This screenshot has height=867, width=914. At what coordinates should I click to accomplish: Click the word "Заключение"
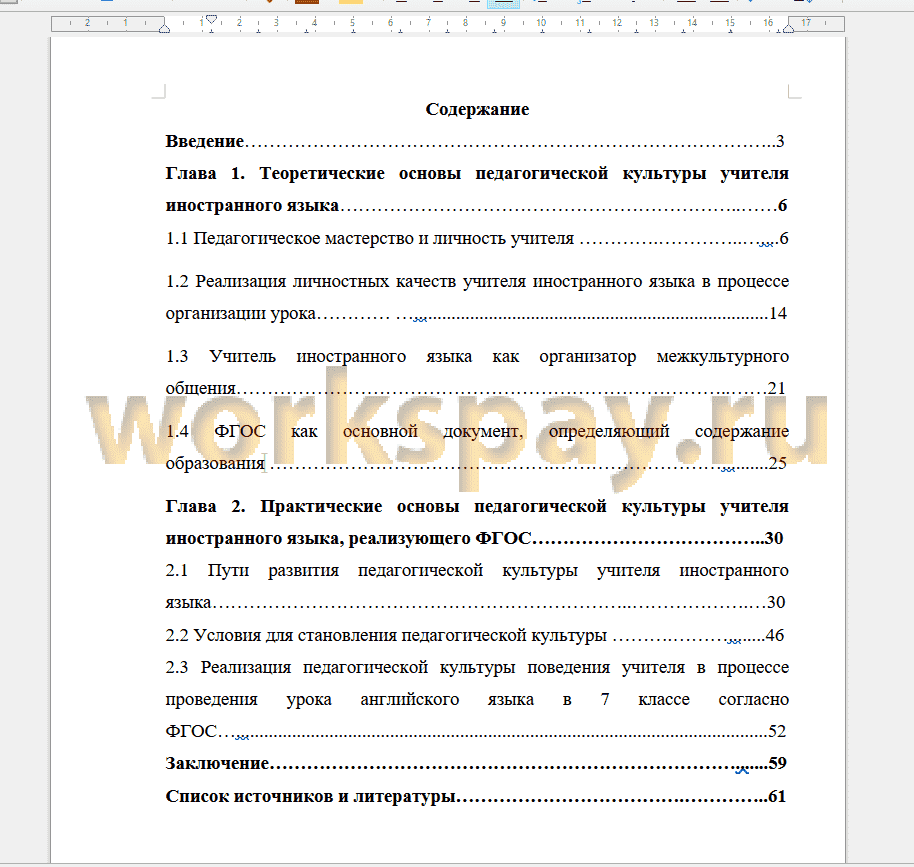(x=217, y=764)
